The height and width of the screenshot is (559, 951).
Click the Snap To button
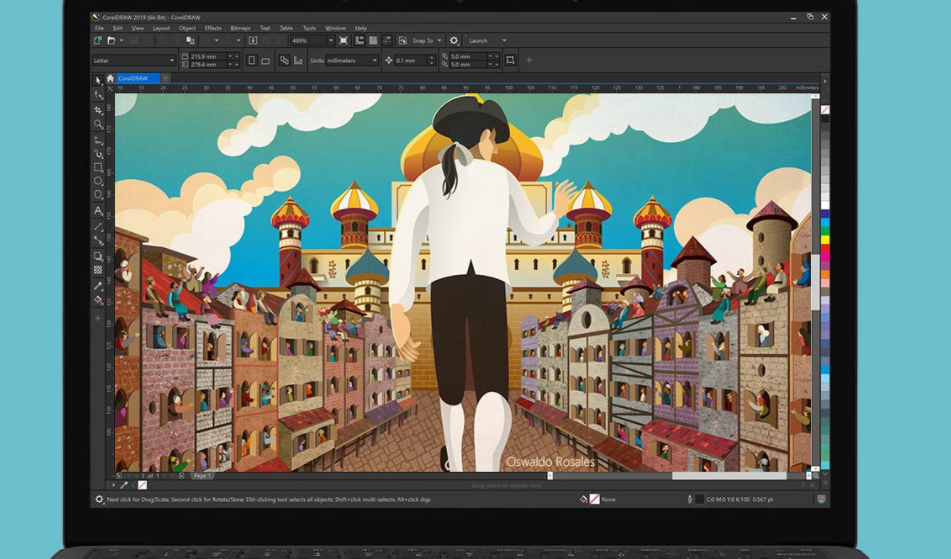(x=421, y=41)
